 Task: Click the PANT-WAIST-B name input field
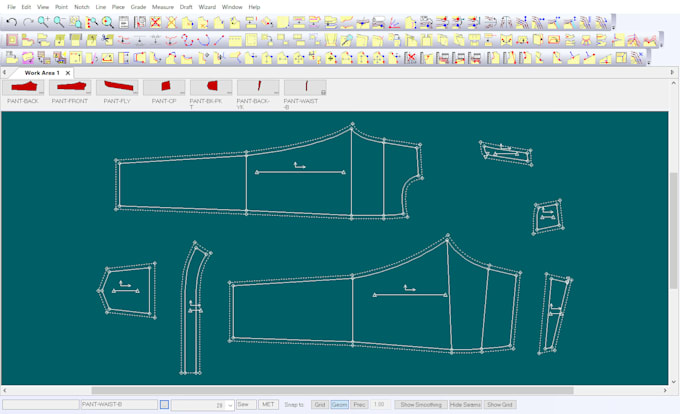click(119, 404)
